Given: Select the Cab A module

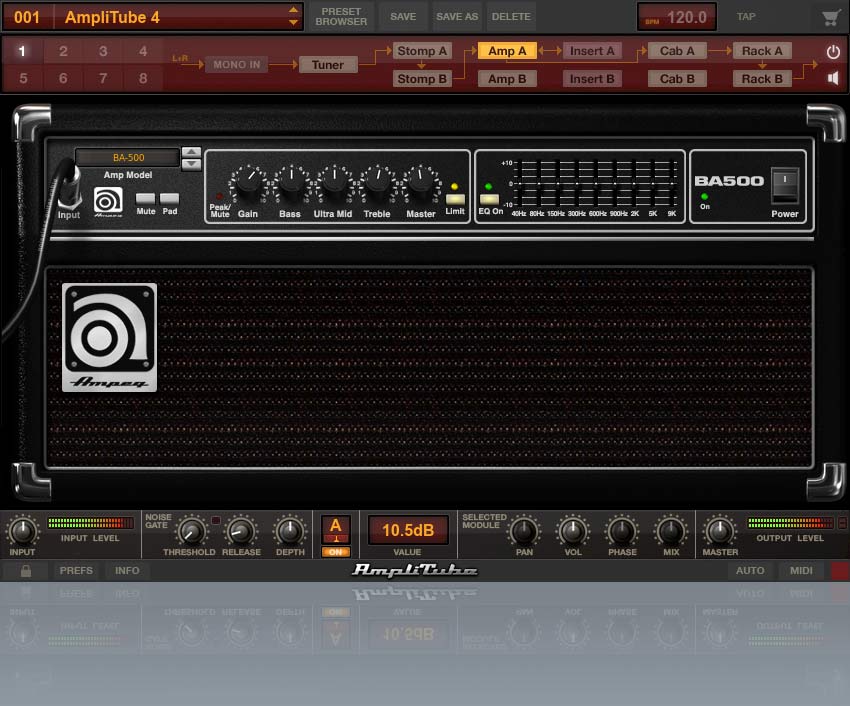Looking at the screenshot, I should point(677,51).
